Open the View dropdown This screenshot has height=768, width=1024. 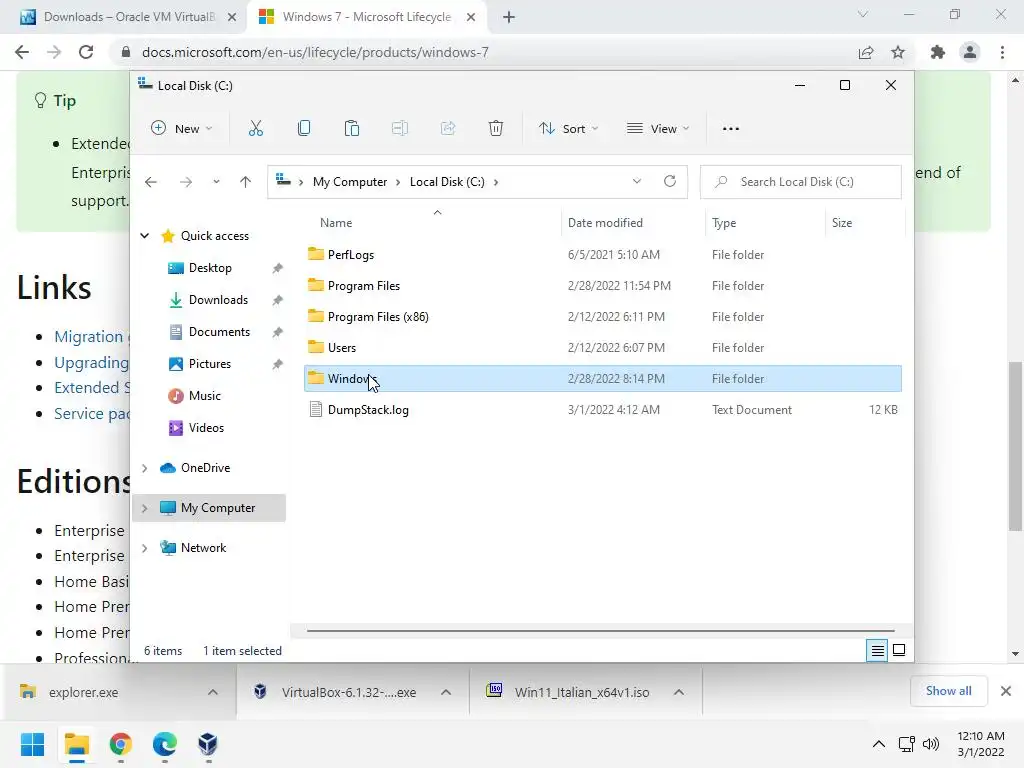(658, 129)
